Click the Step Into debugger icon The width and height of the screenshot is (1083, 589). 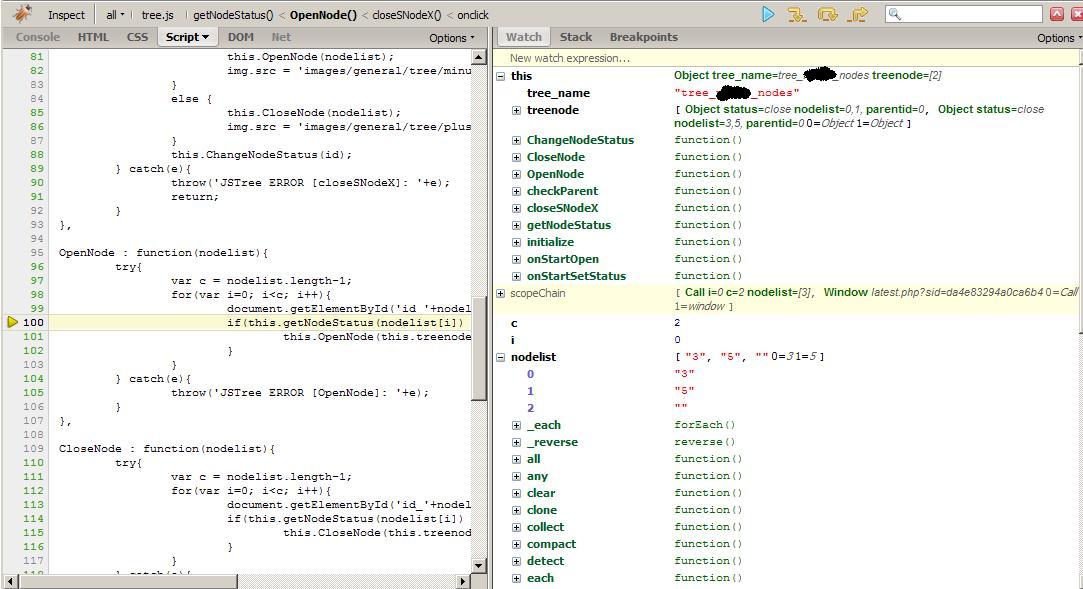coord(796,14)
